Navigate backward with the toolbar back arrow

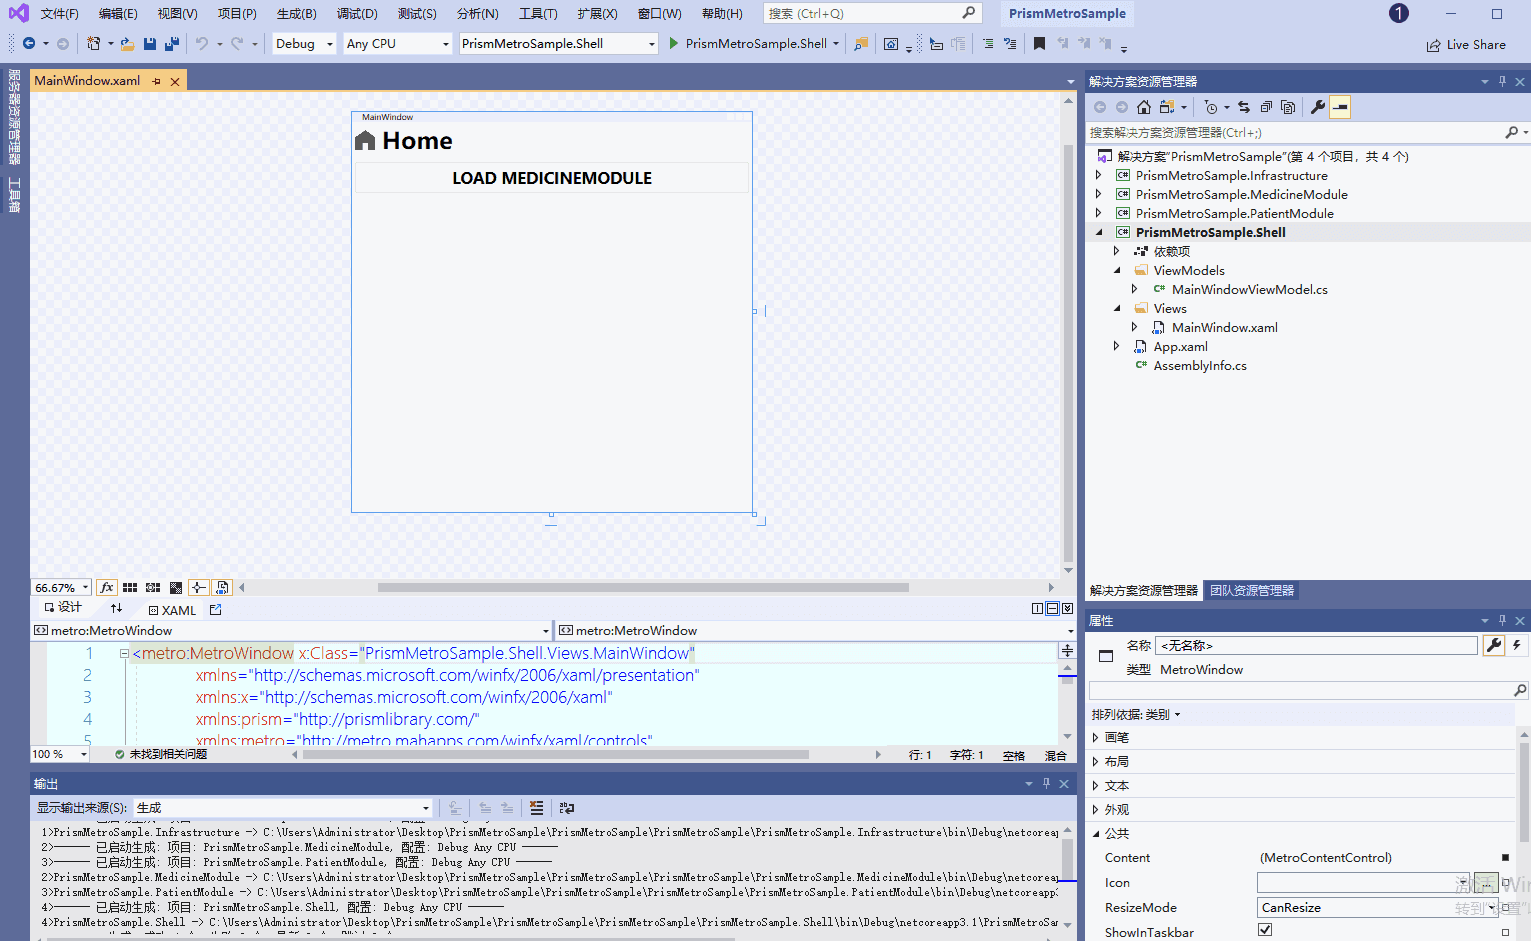[x=28, y=43]
